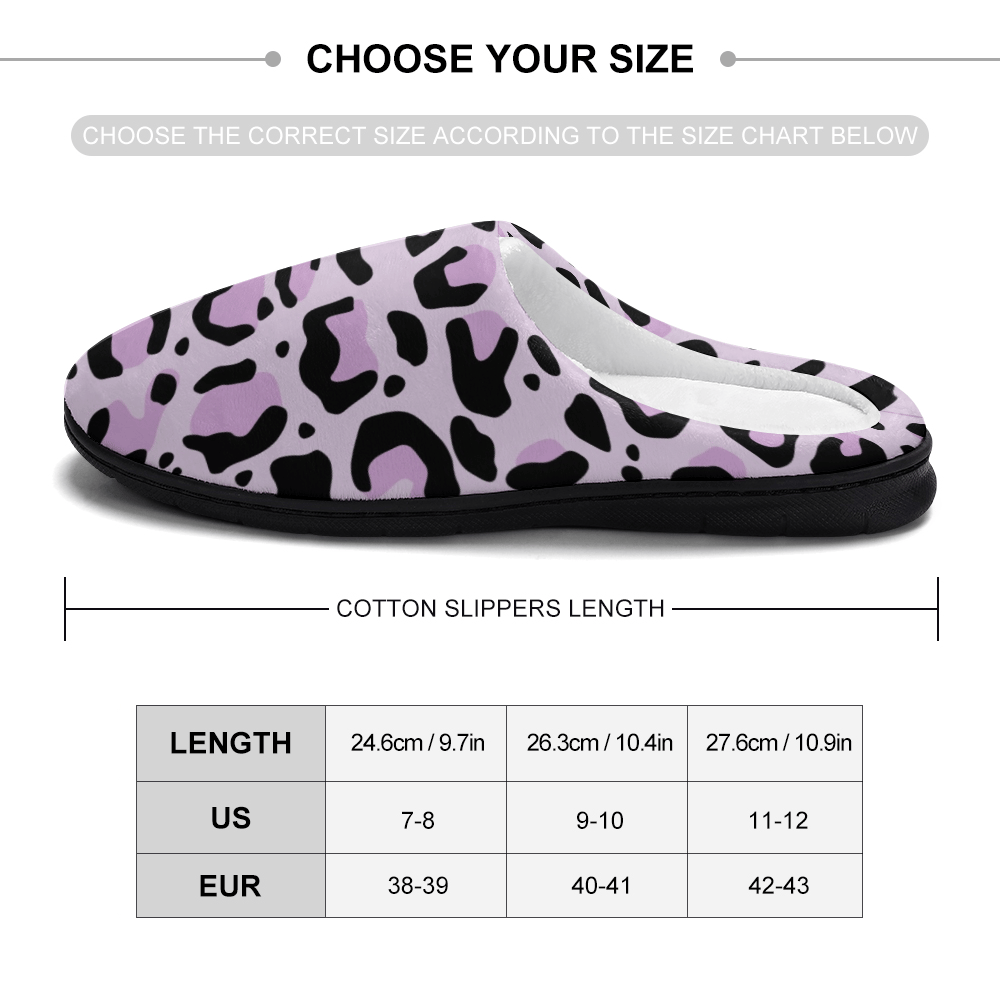This screenshot has height=1000, width=1000.
Task: Select the US row header cell
Action: click(231, 818)
